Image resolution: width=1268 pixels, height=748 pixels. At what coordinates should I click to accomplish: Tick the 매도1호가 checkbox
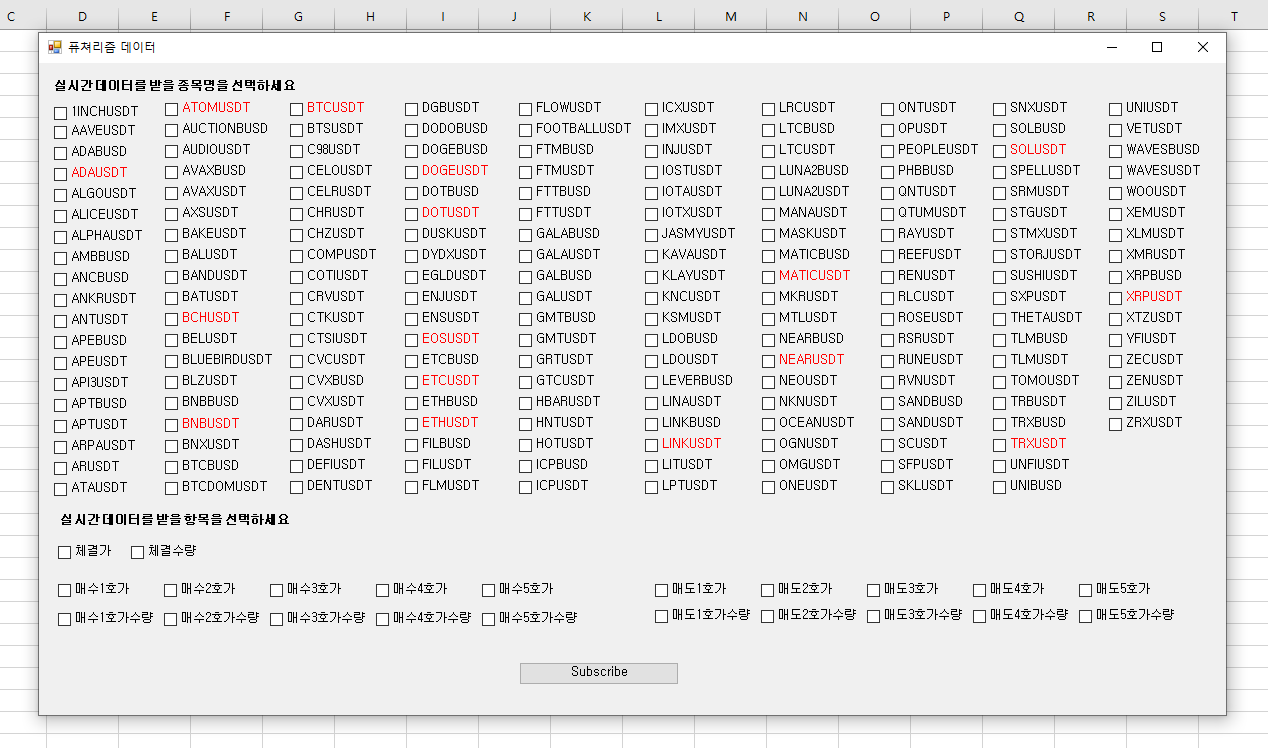[x=662, y=590]
